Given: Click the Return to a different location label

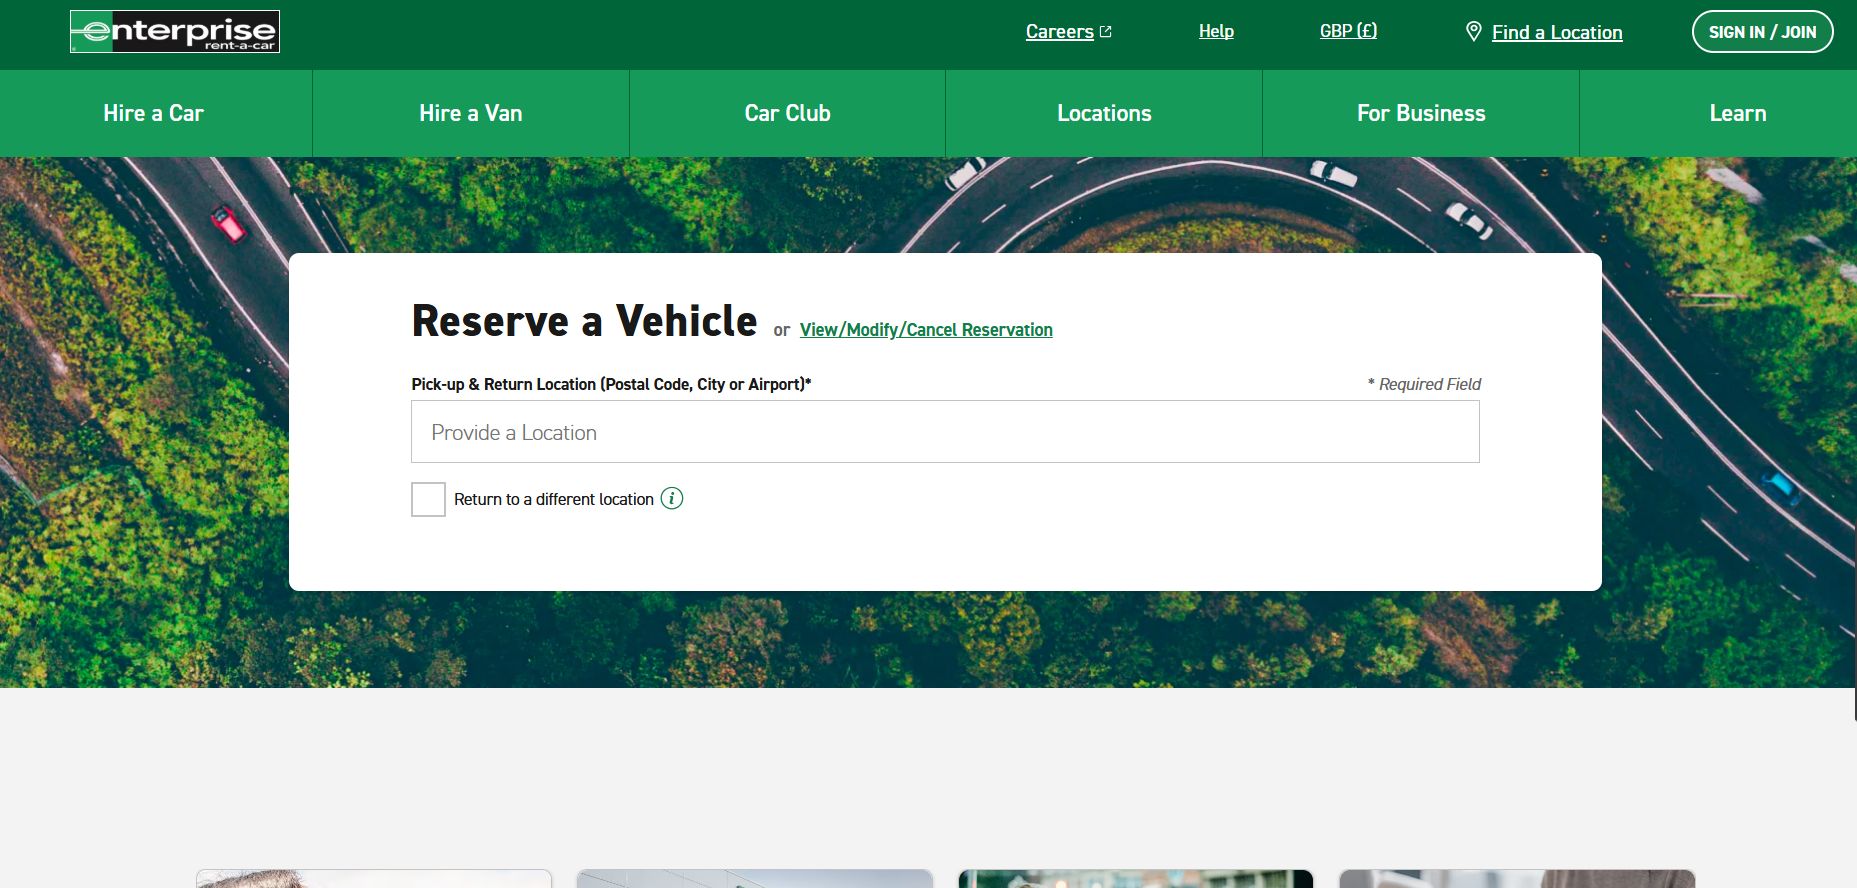Looking at the screenshot, I should click(553, 499).
